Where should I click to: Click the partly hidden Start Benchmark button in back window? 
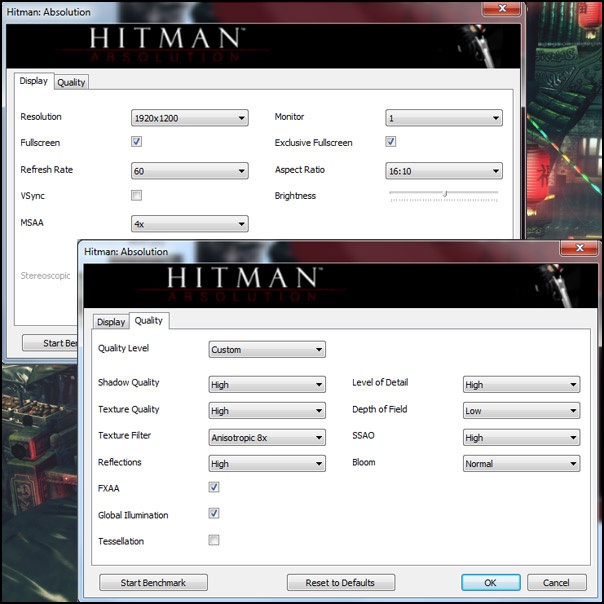pos(50,343)
